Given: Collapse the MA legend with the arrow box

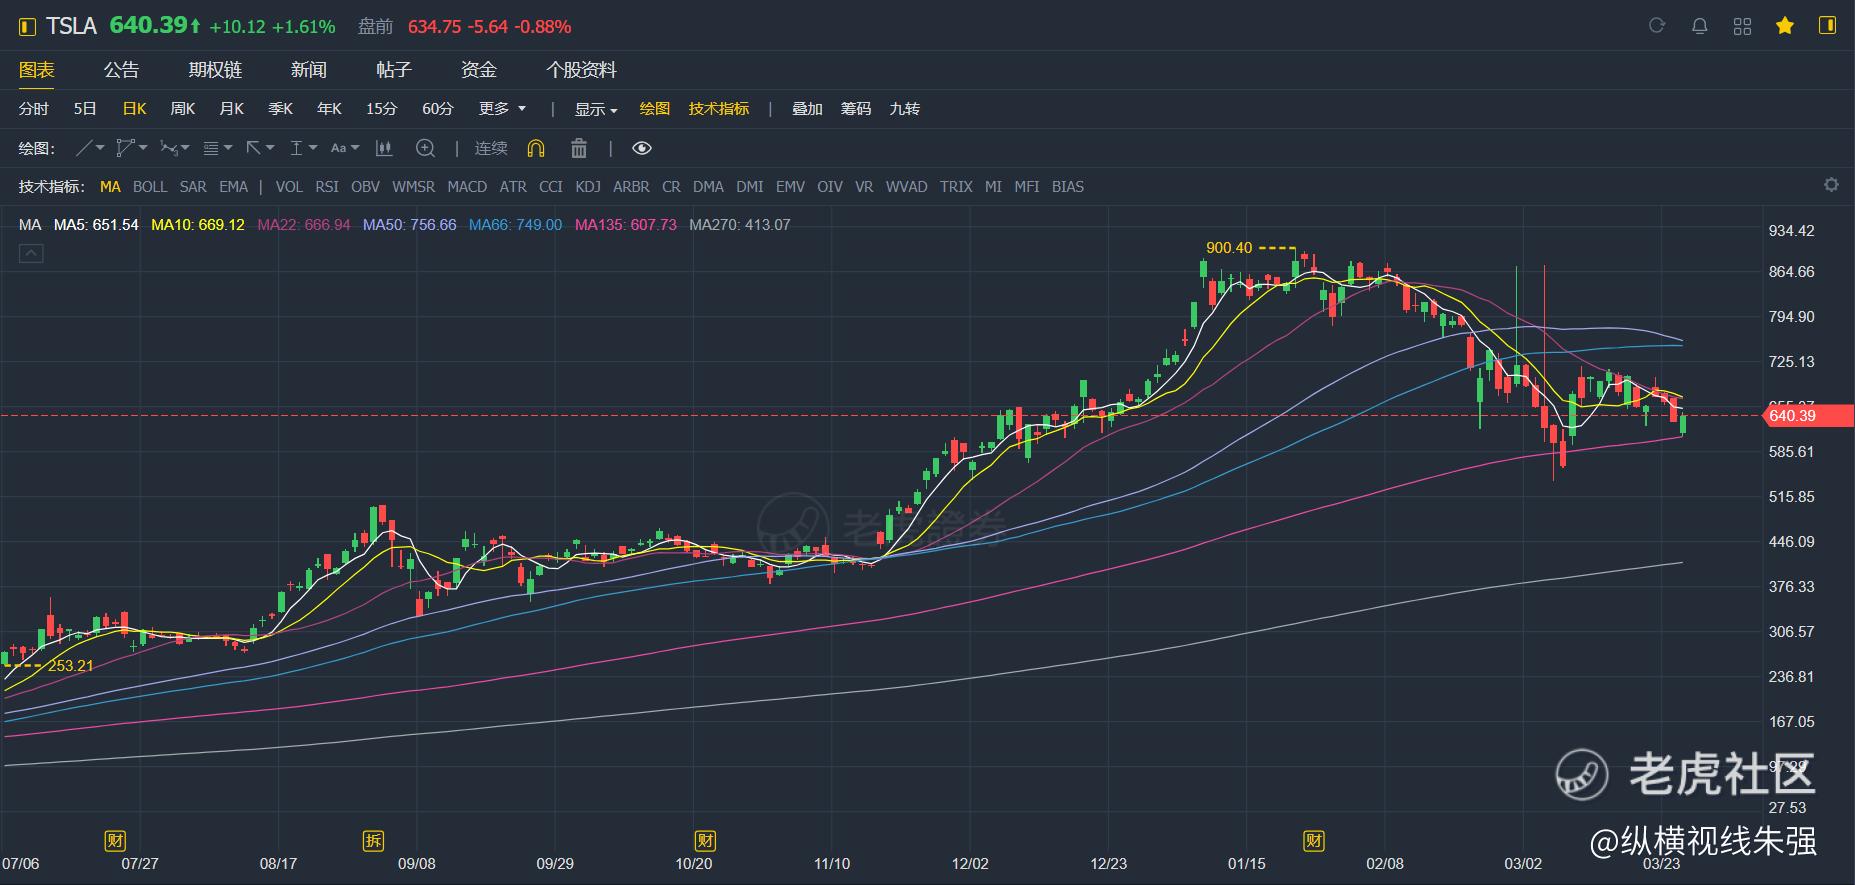Looking at the screenshot, I should click(x=31, y=254).
